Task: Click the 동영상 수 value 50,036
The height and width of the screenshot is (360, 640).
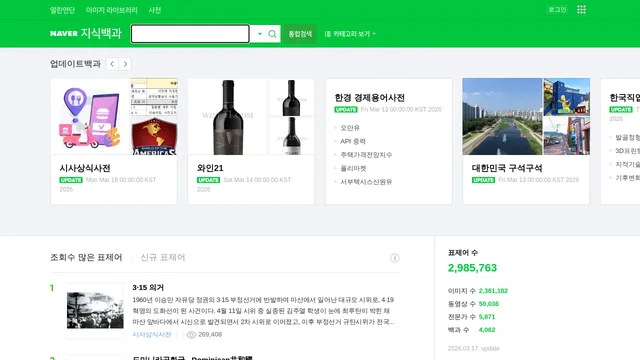Action: (x=489, y=304)
